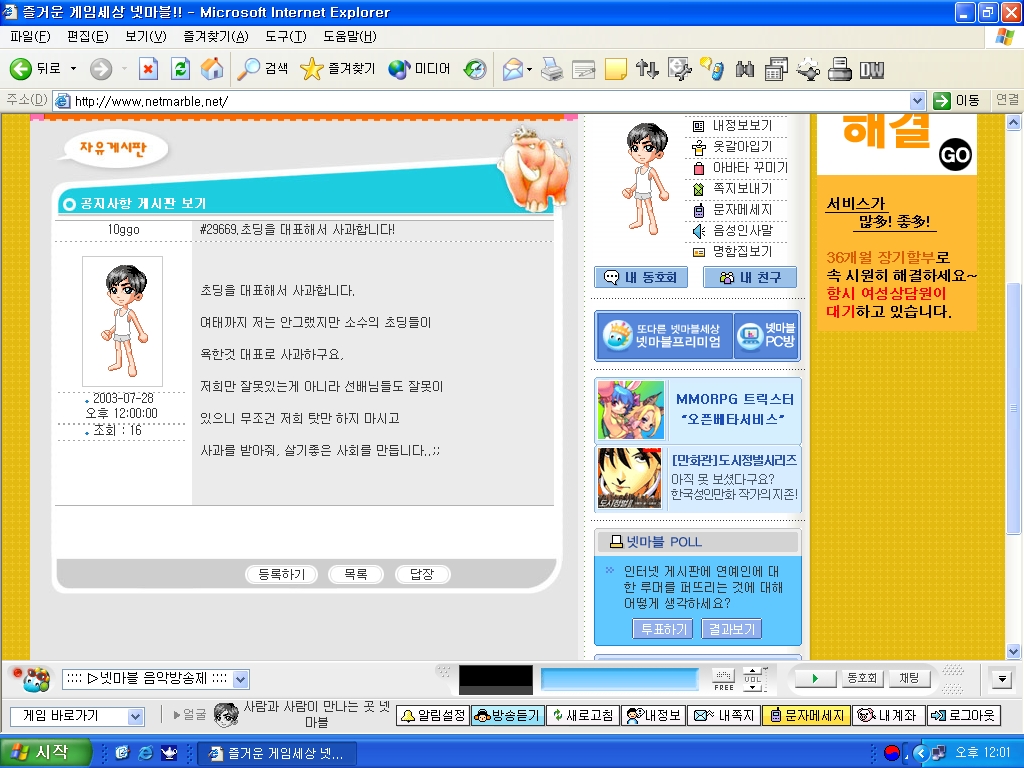Expand the address bar URL dropdown
This screenshot has height=768, width=1024.
click(917, 100)
